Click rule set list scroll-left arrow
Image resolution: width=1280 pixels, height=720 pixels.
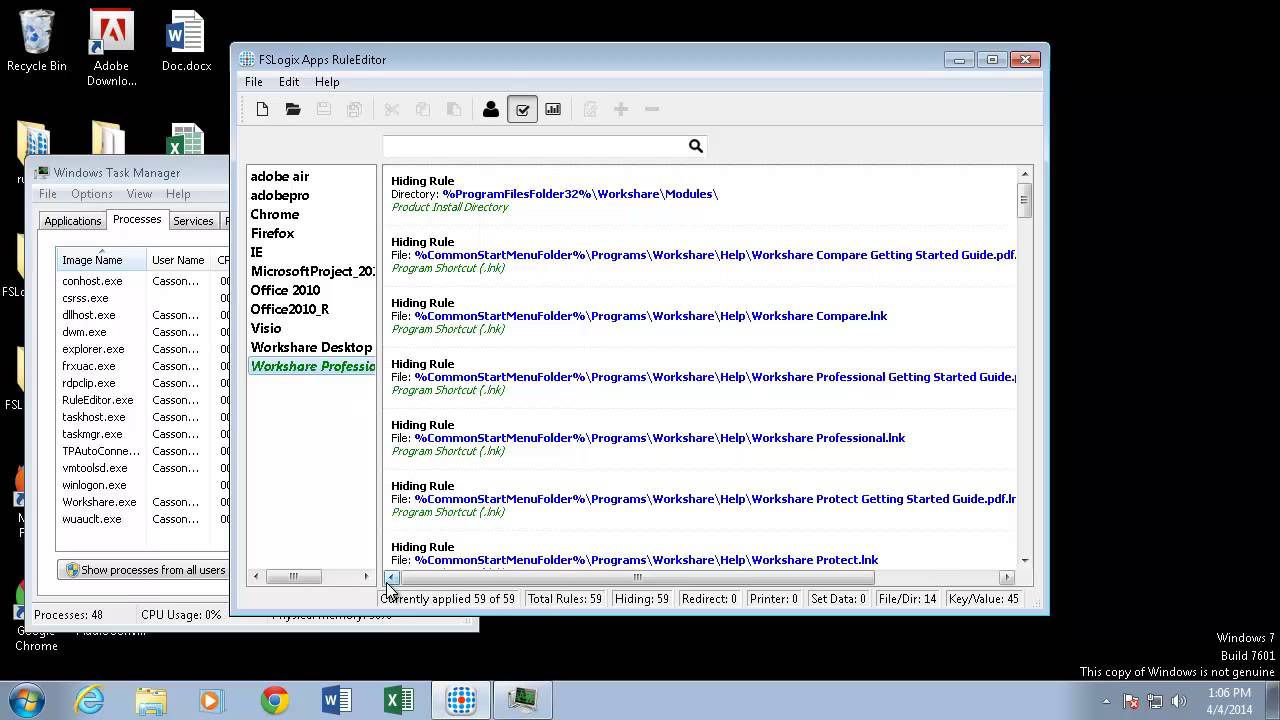point(256,576)
